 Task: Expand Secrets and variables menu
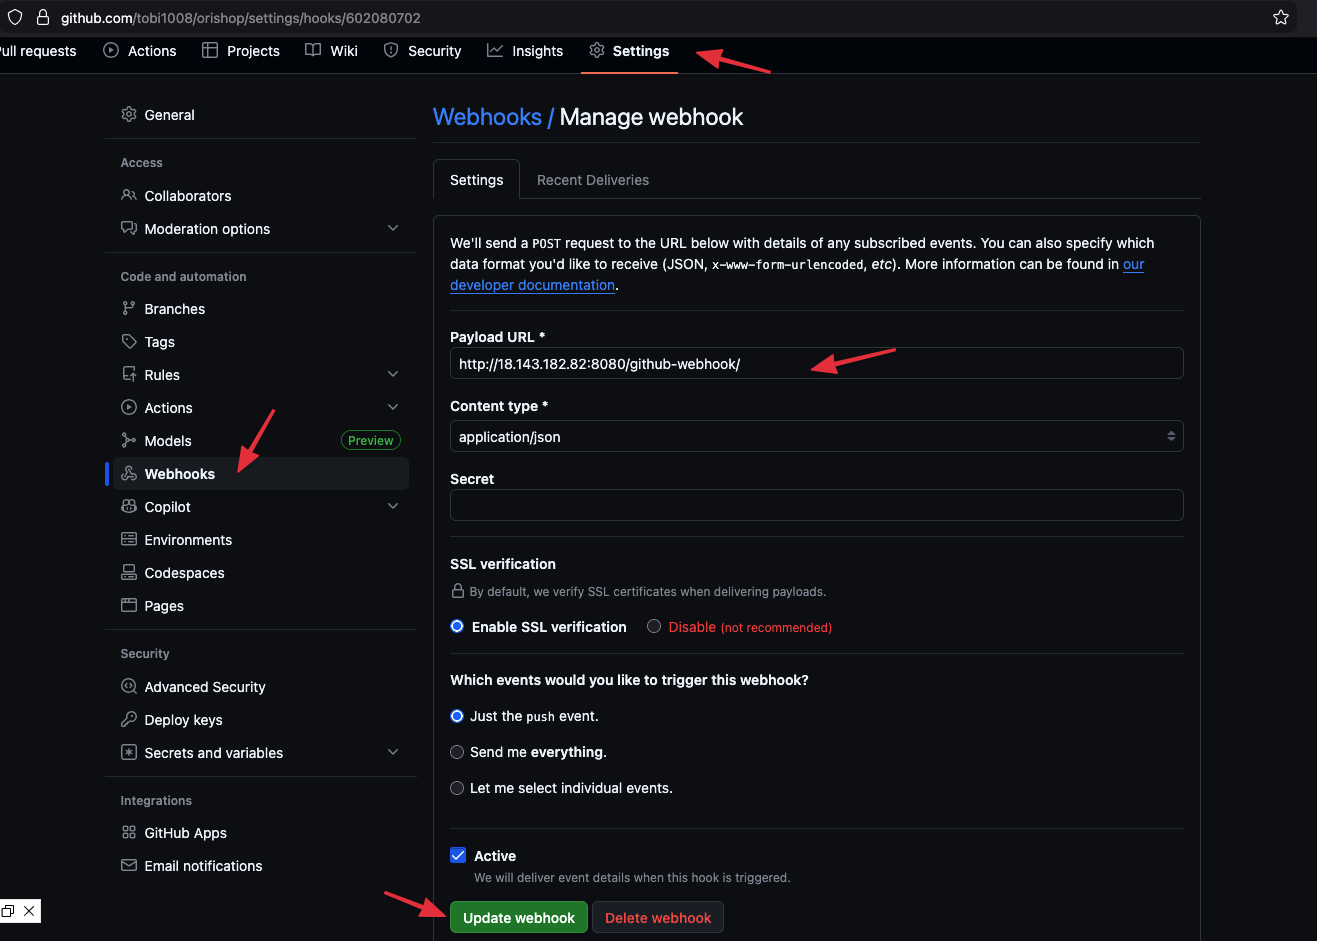coord(393,753)
